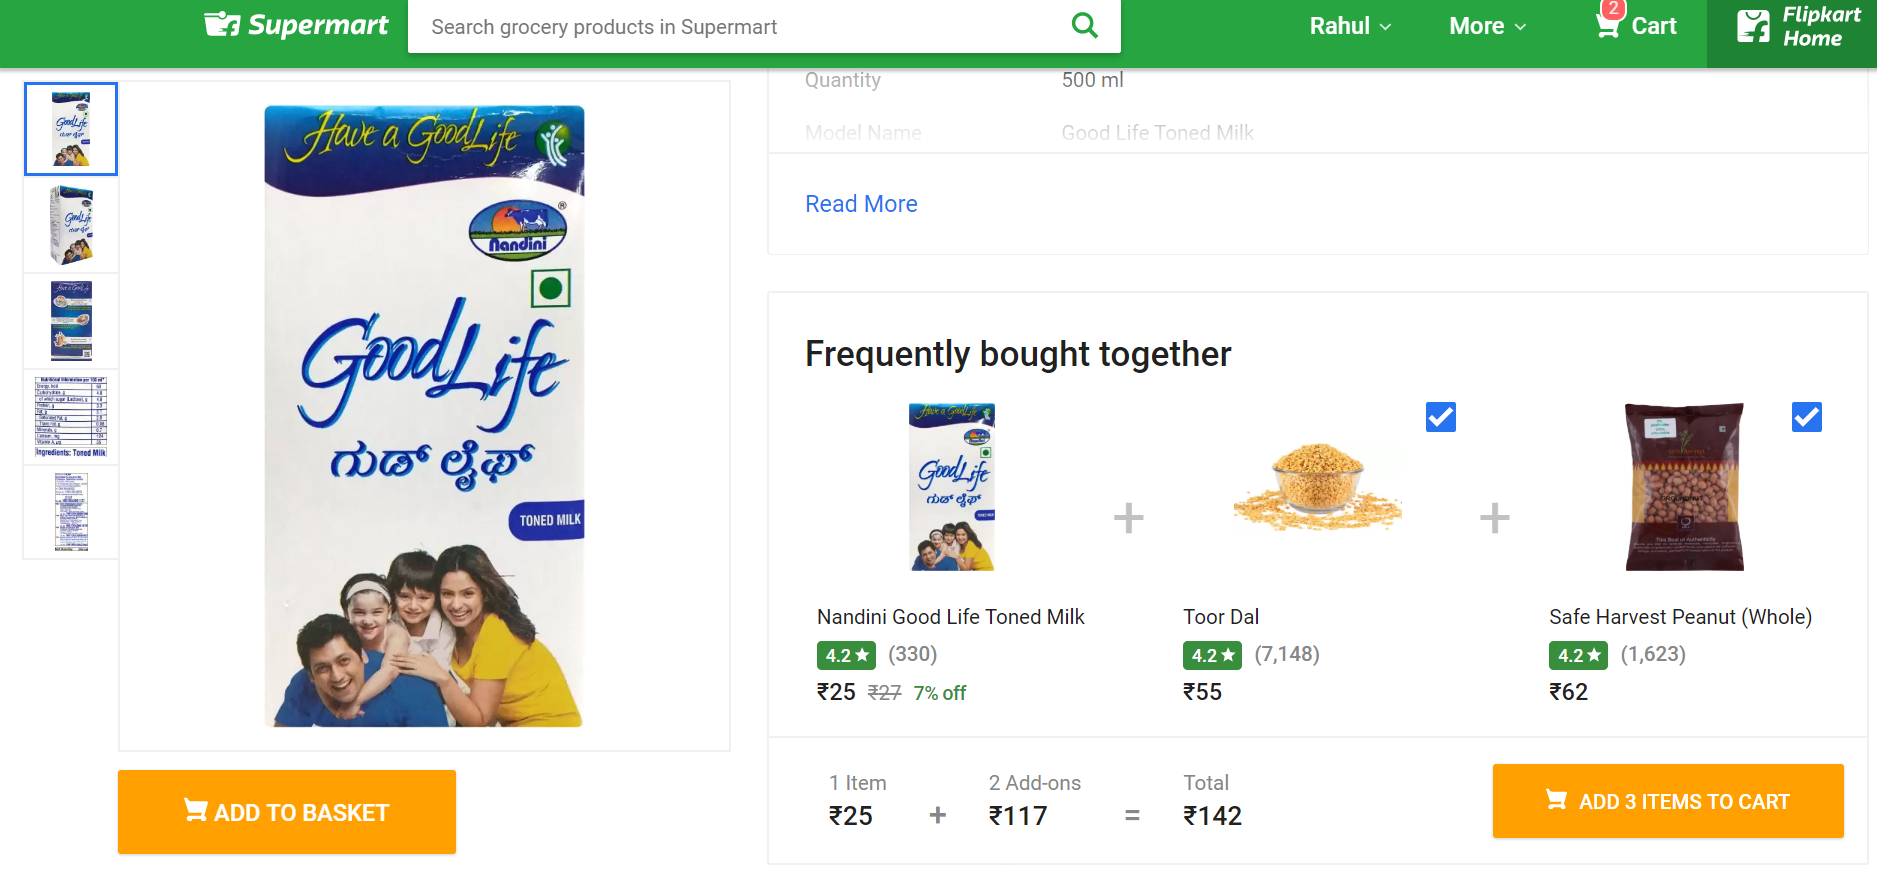The height and width of the screenshot is (872, 1877).
Task: Uncheck the Toor Dal add-on checkbox
Action: 1440,417
